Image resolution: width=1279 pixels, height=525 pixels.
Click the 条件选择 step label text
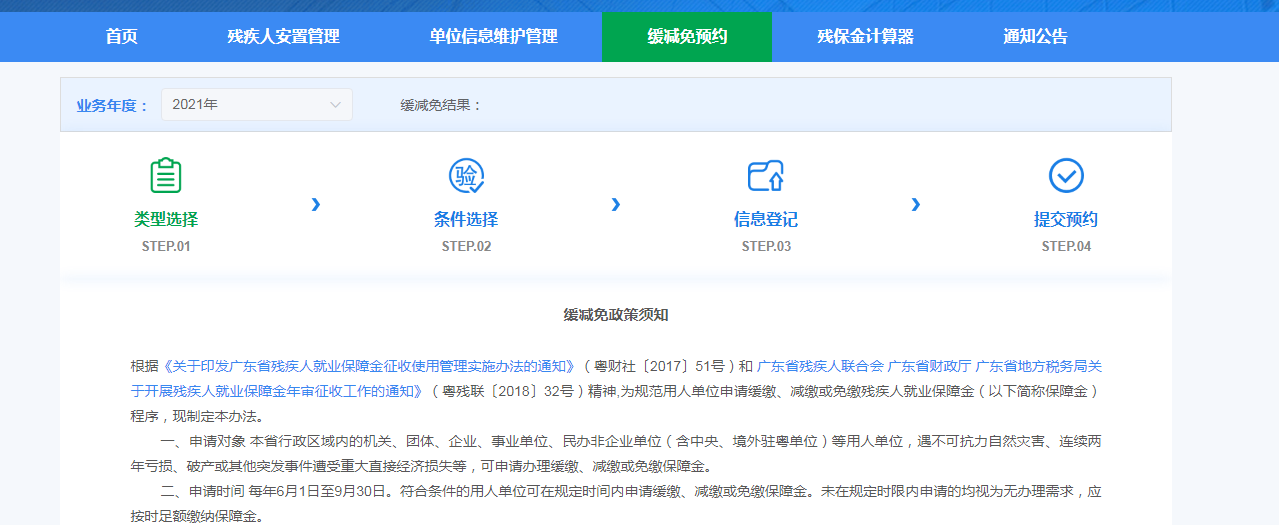pos(466,220)
